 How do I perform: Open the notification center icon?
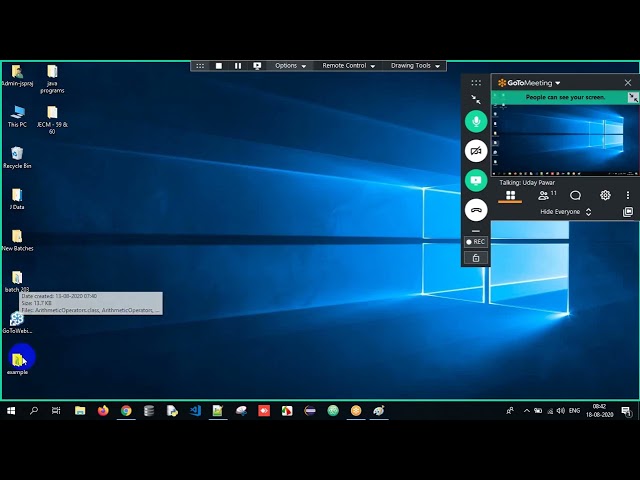tap(626, 411)
